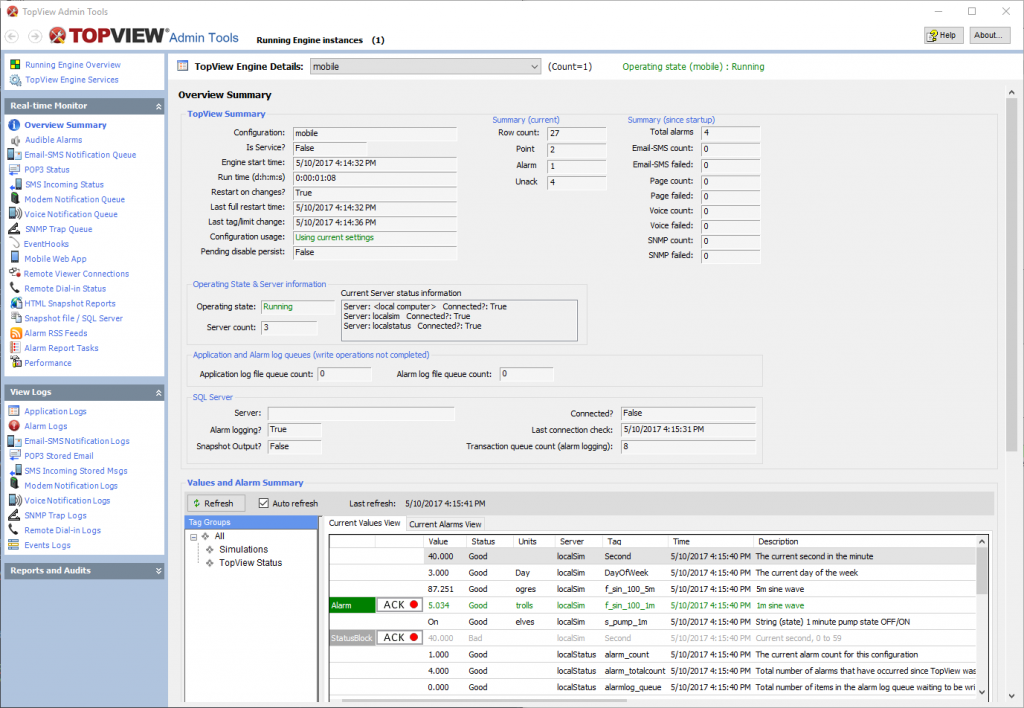
Task: Open Voice Notification Queue icon
Action: point(15,214)
